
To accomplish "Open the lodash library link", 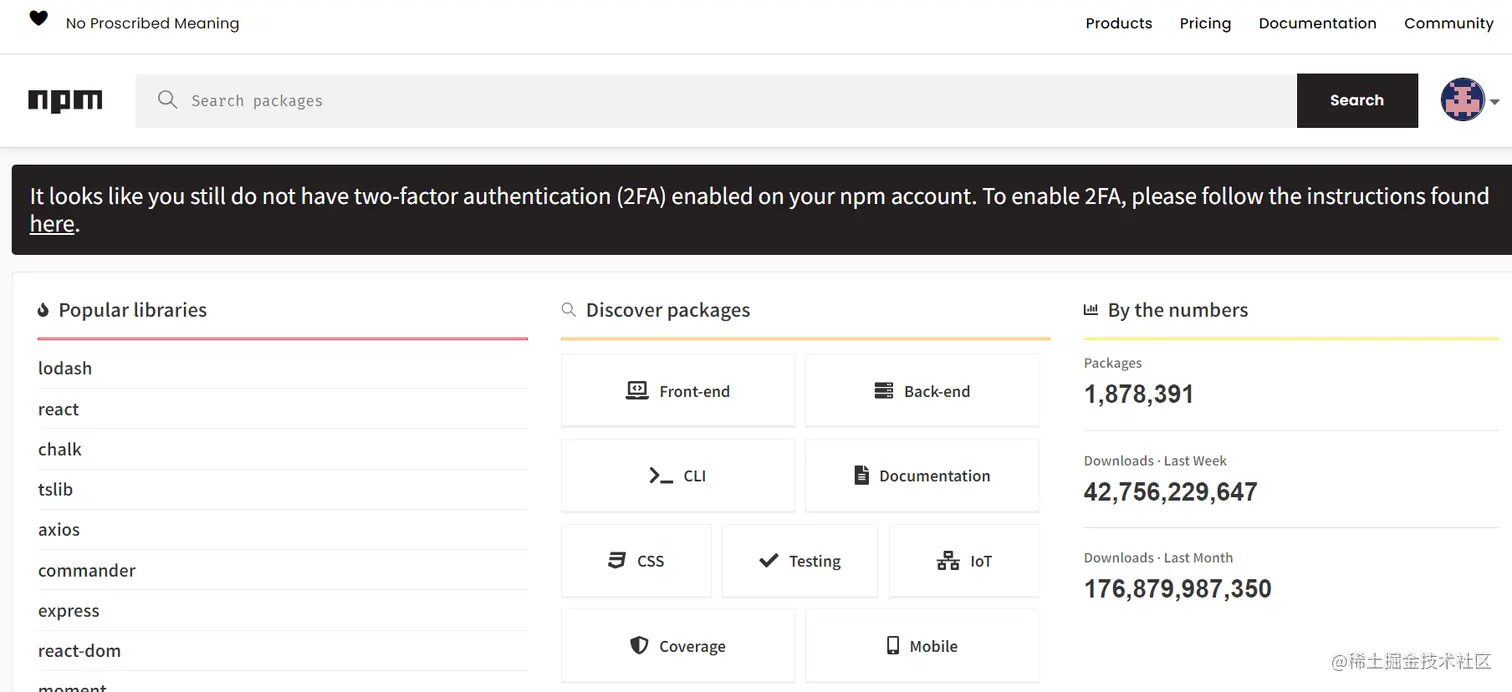I will [x=65, y=368].
